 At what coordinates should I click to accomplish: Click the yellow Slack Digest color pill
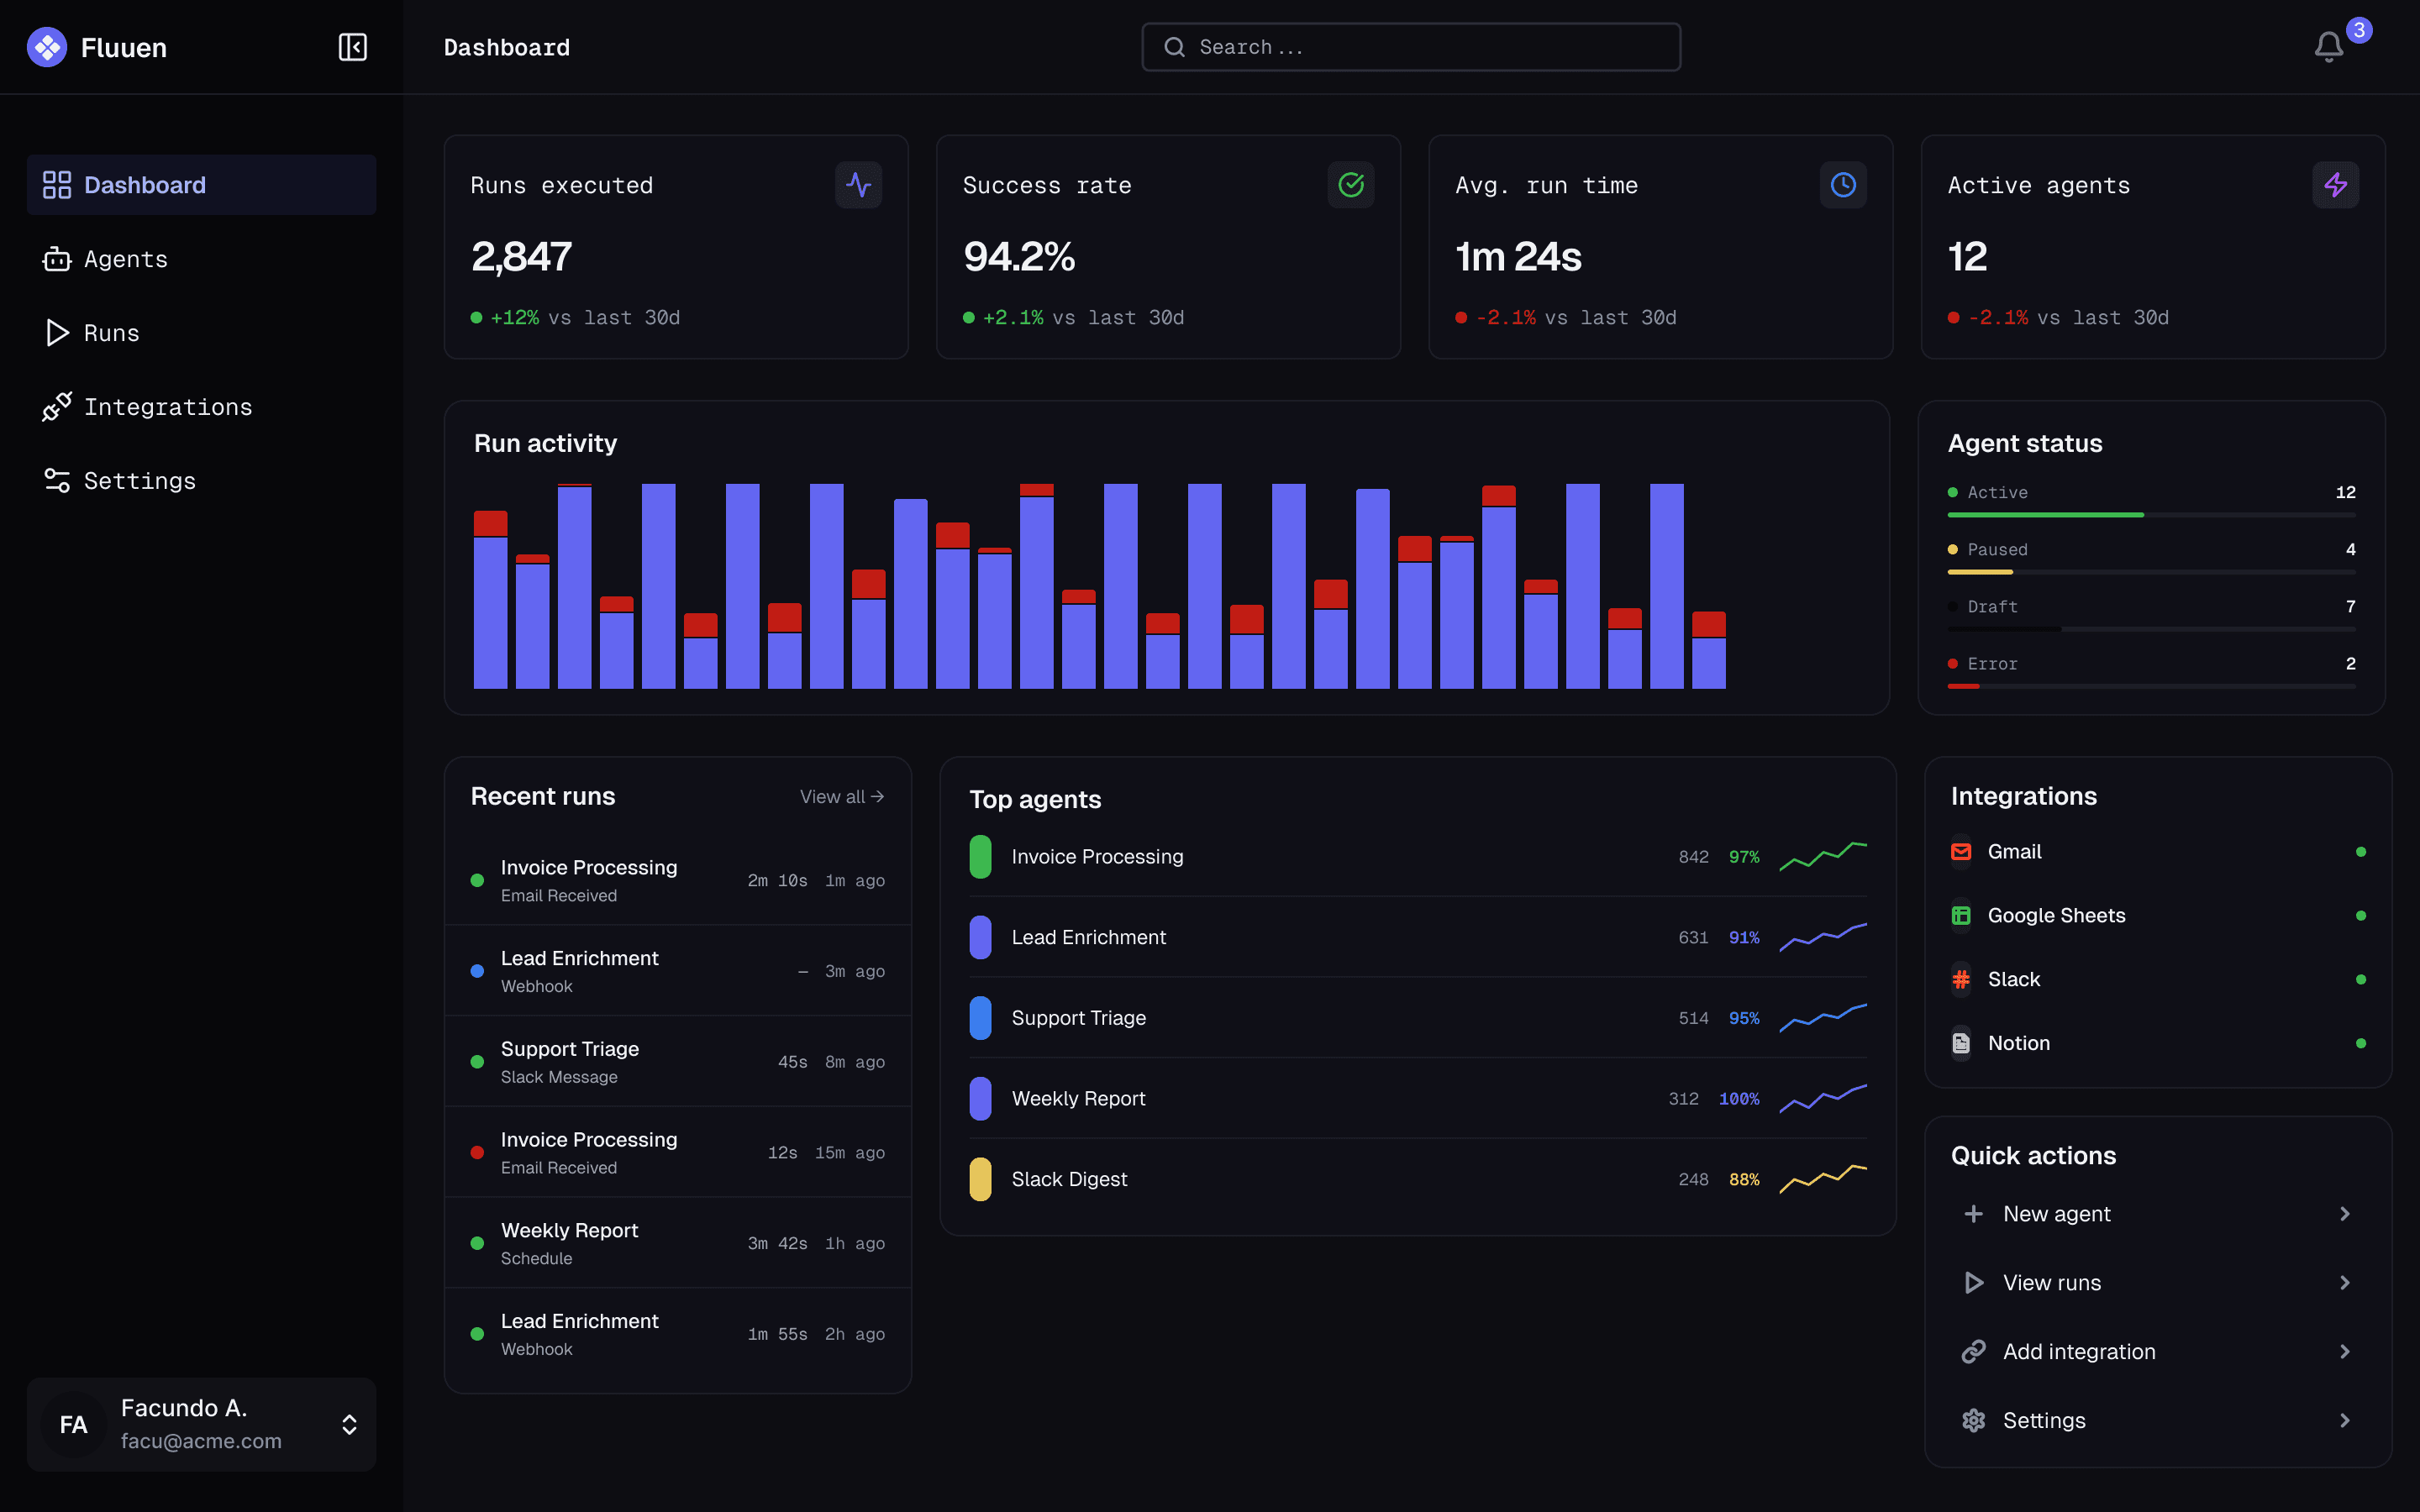(980, 1180)
